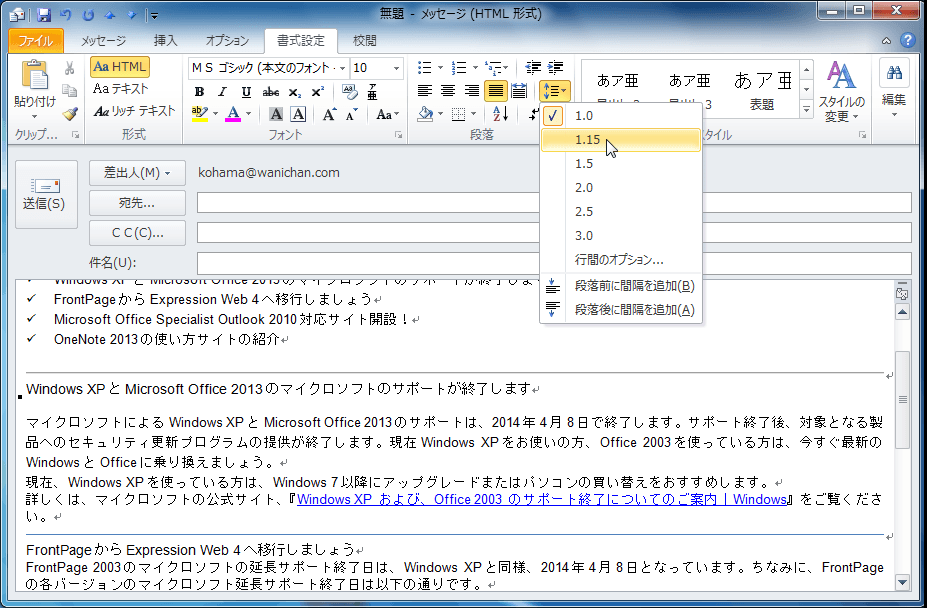Image resolution: width=927 pixels, height=608 pixels.
Task: Click the C C(C)... button
Action: click(137, 233)
